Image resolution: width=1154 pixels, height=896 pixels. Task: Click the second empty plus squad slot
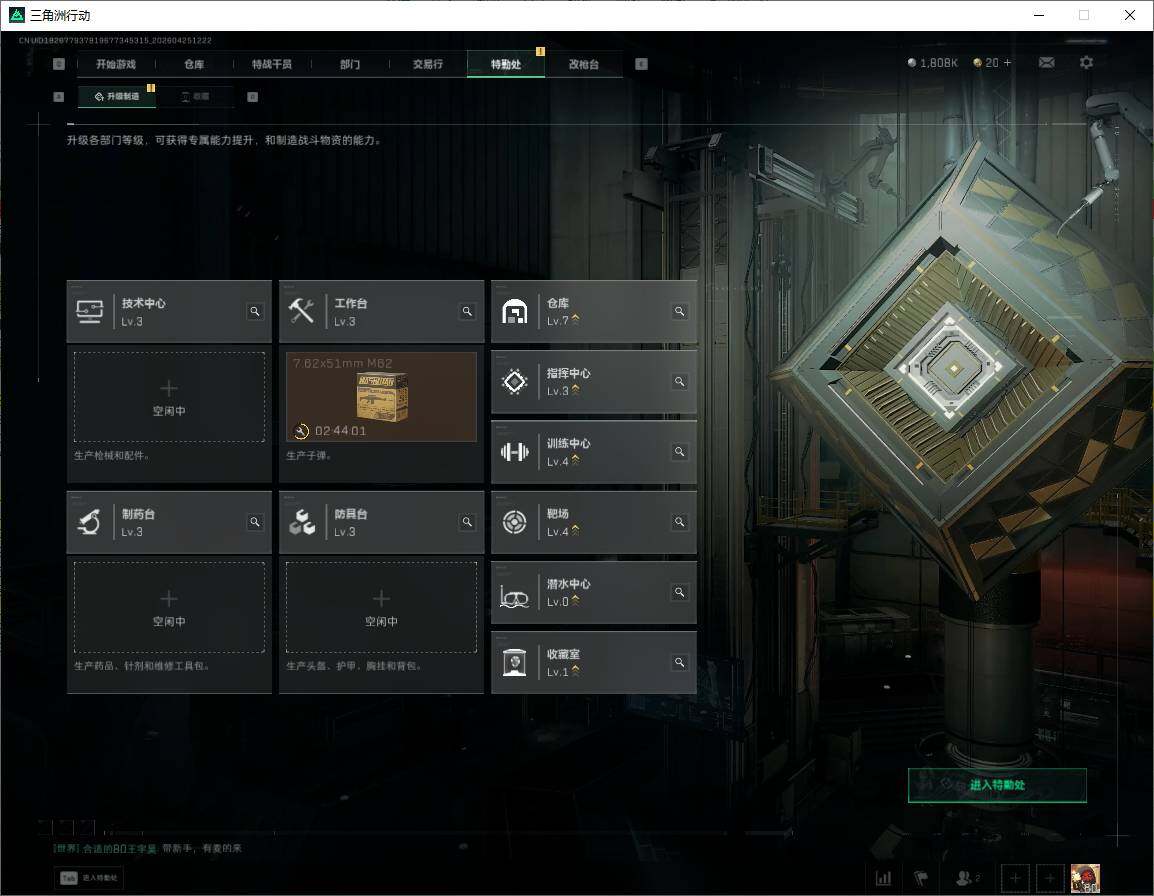coord(1050,878)
